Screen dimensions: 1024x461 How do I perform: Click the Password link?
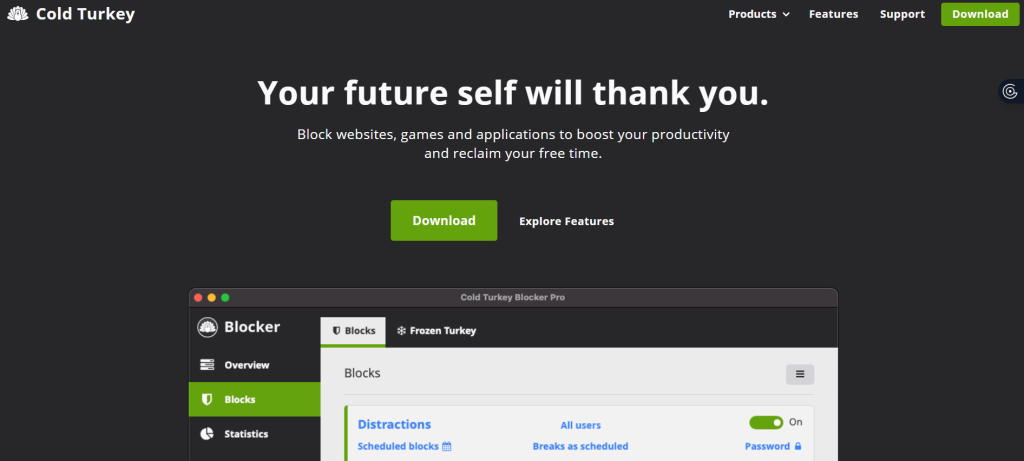pyautogui.click(x=767, y=447)
